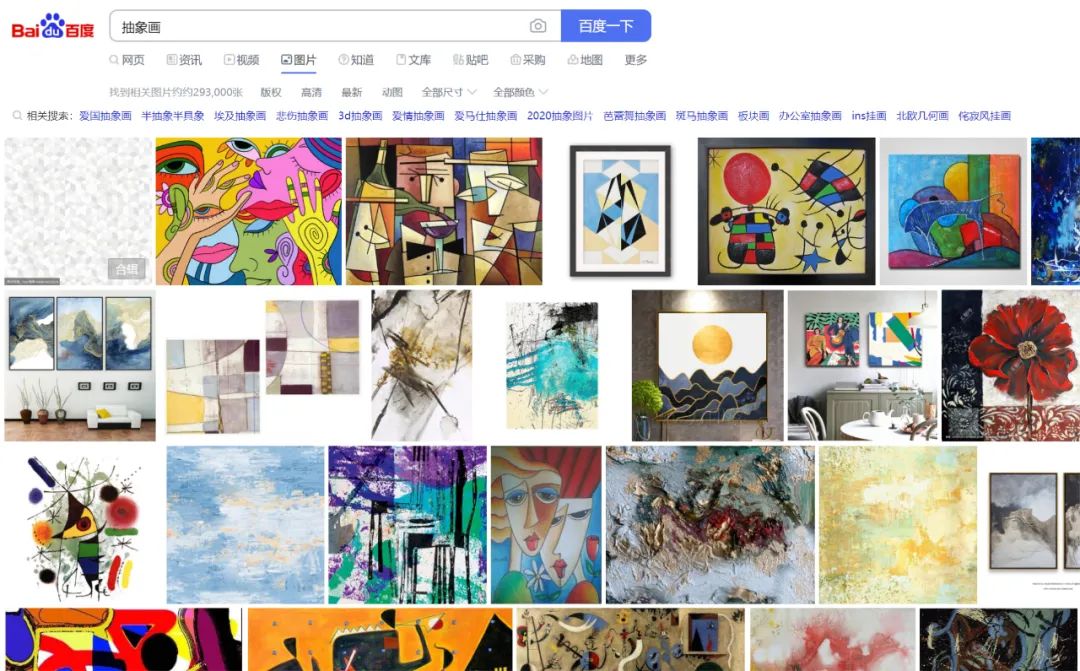Open the 文库 library tab
The height and width of the screenshot is (671, 1080).
coord(413,60)
